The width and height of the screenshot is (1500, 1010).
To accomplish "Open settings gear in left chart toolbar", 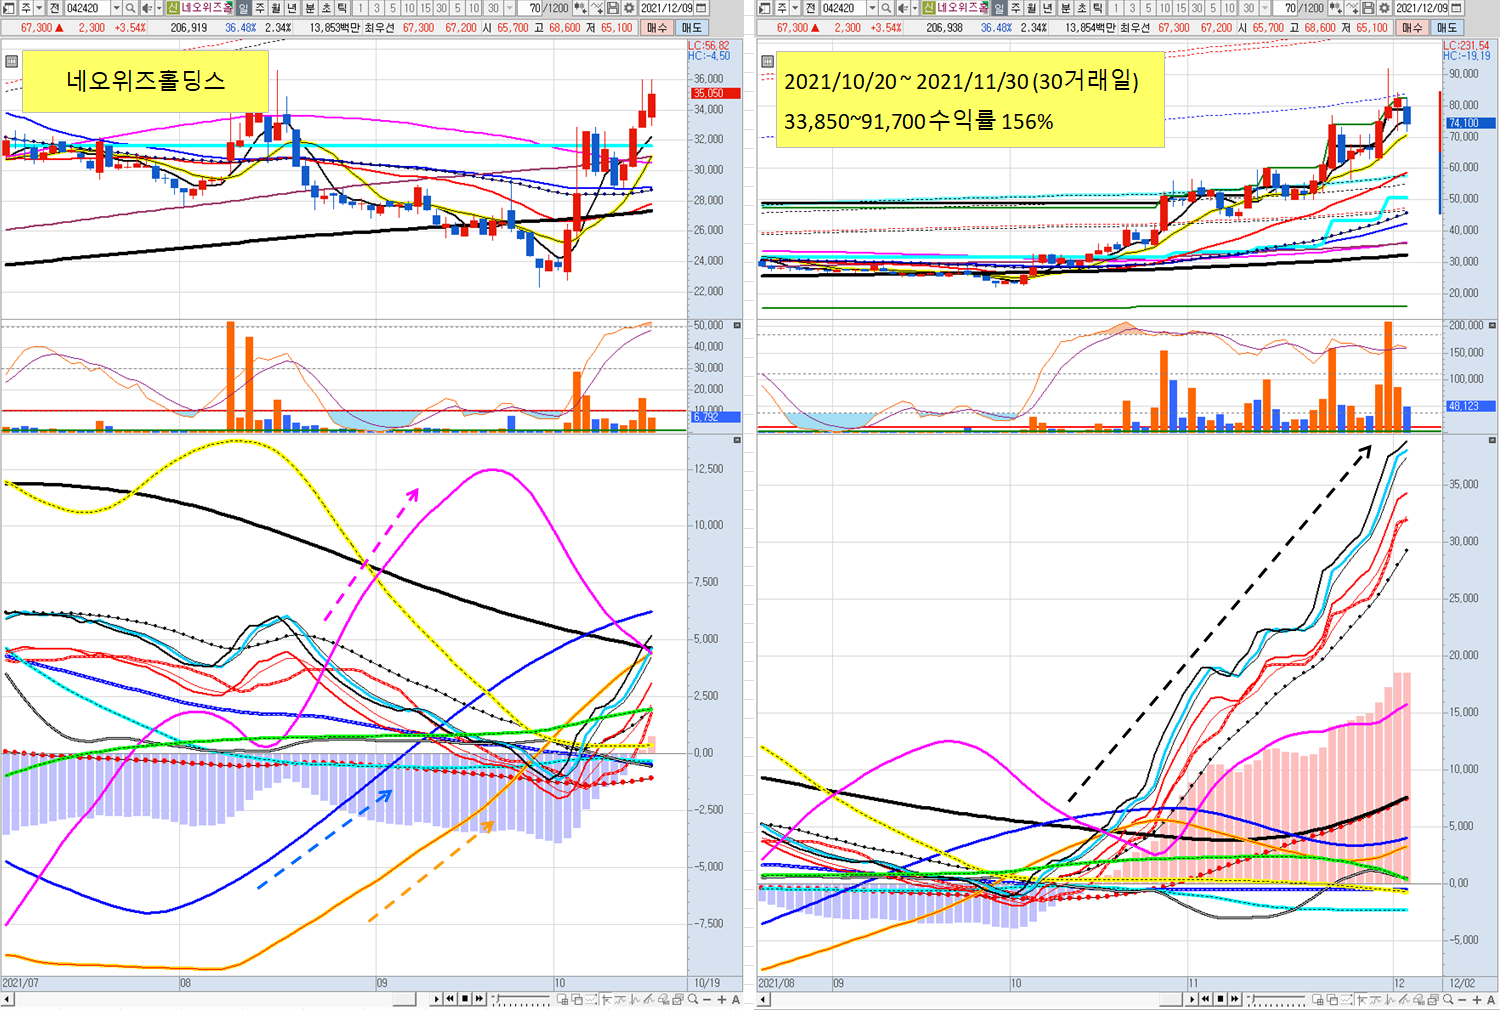I will pyautogui.click(x=629, y=8).
